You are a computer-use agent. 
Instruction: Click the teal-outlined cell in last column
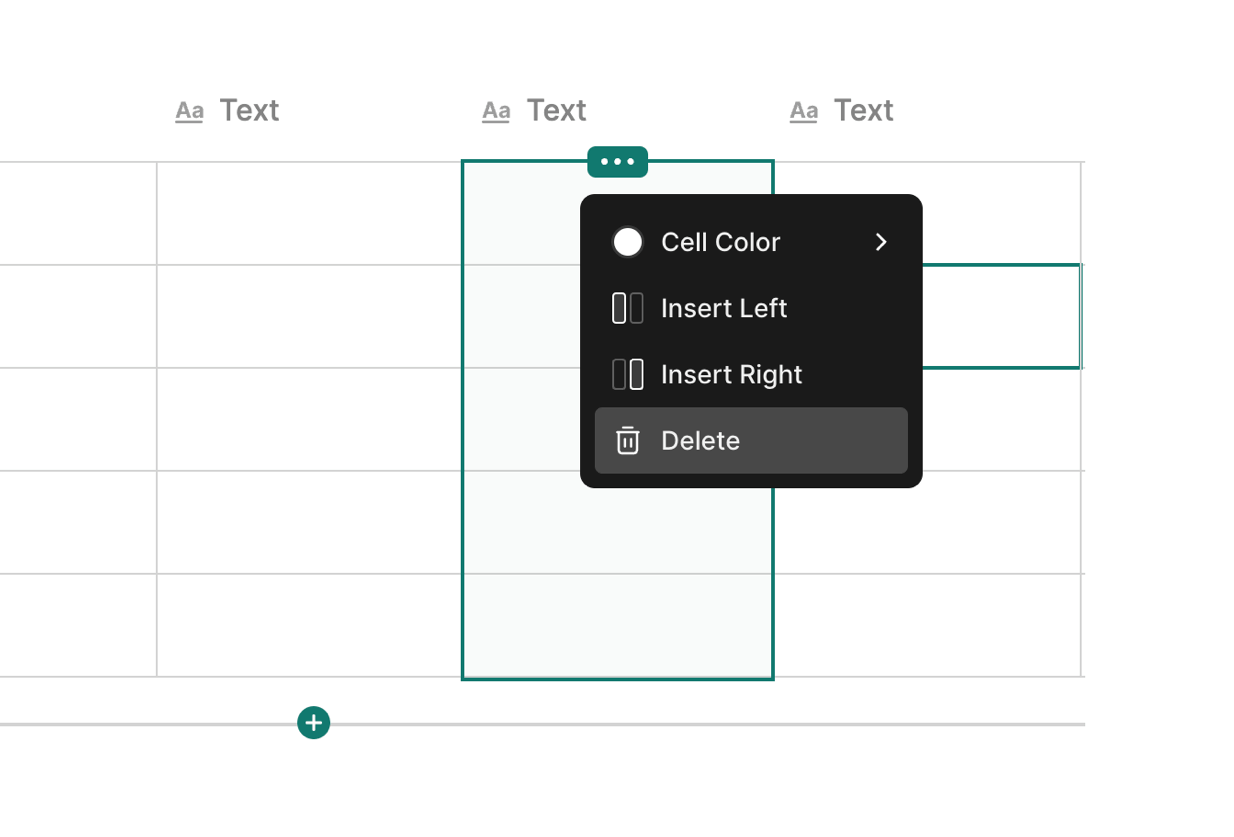[1000, 316]
